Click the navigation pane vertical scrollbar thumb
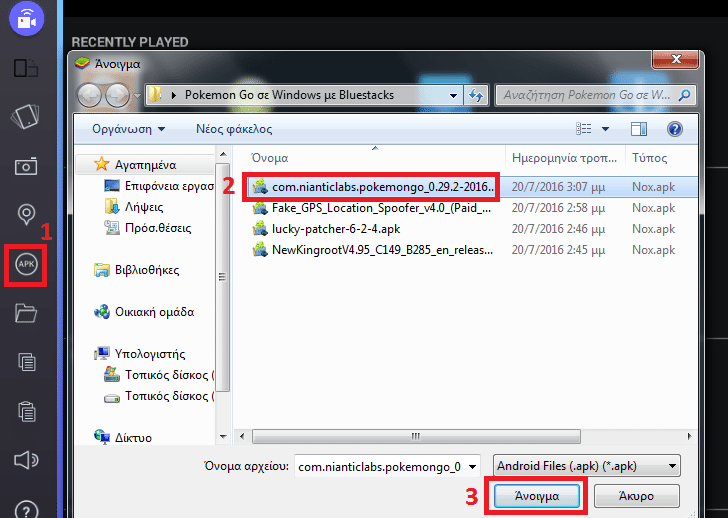The height and width of the screenshot is (518, 728). click(x=223, y=277)
